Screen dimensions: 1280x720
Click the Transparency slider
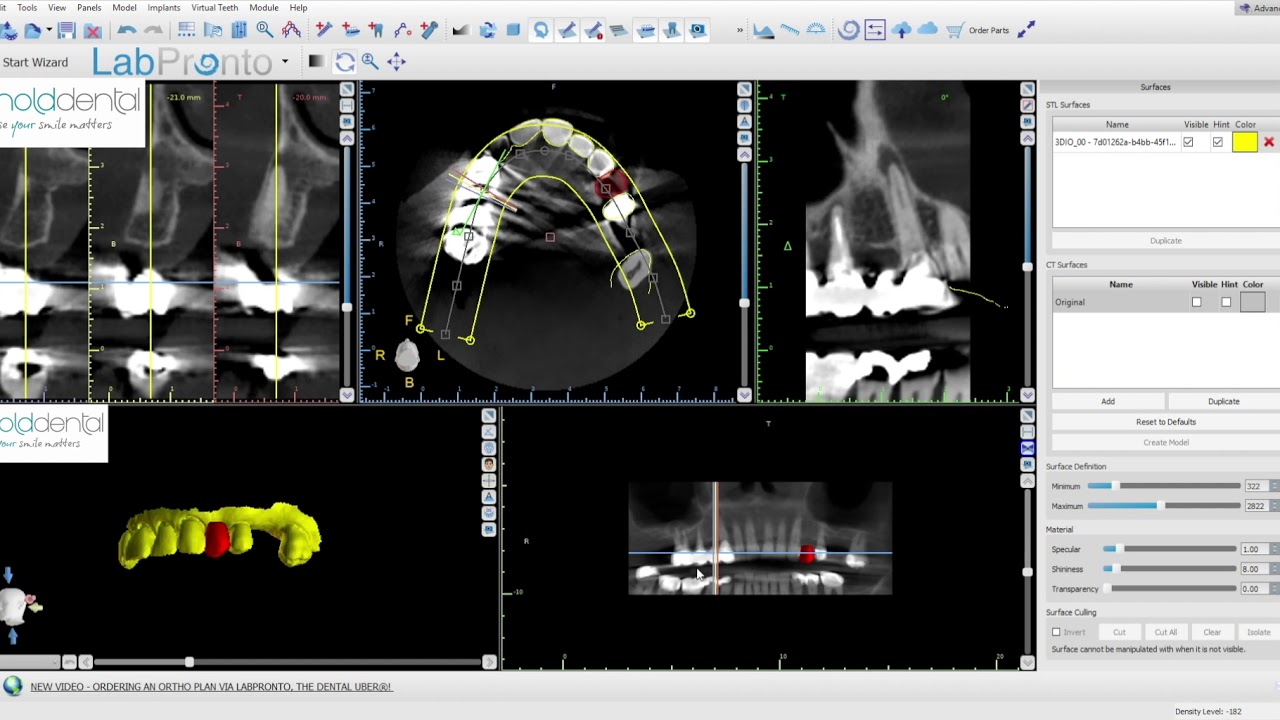1170,589
